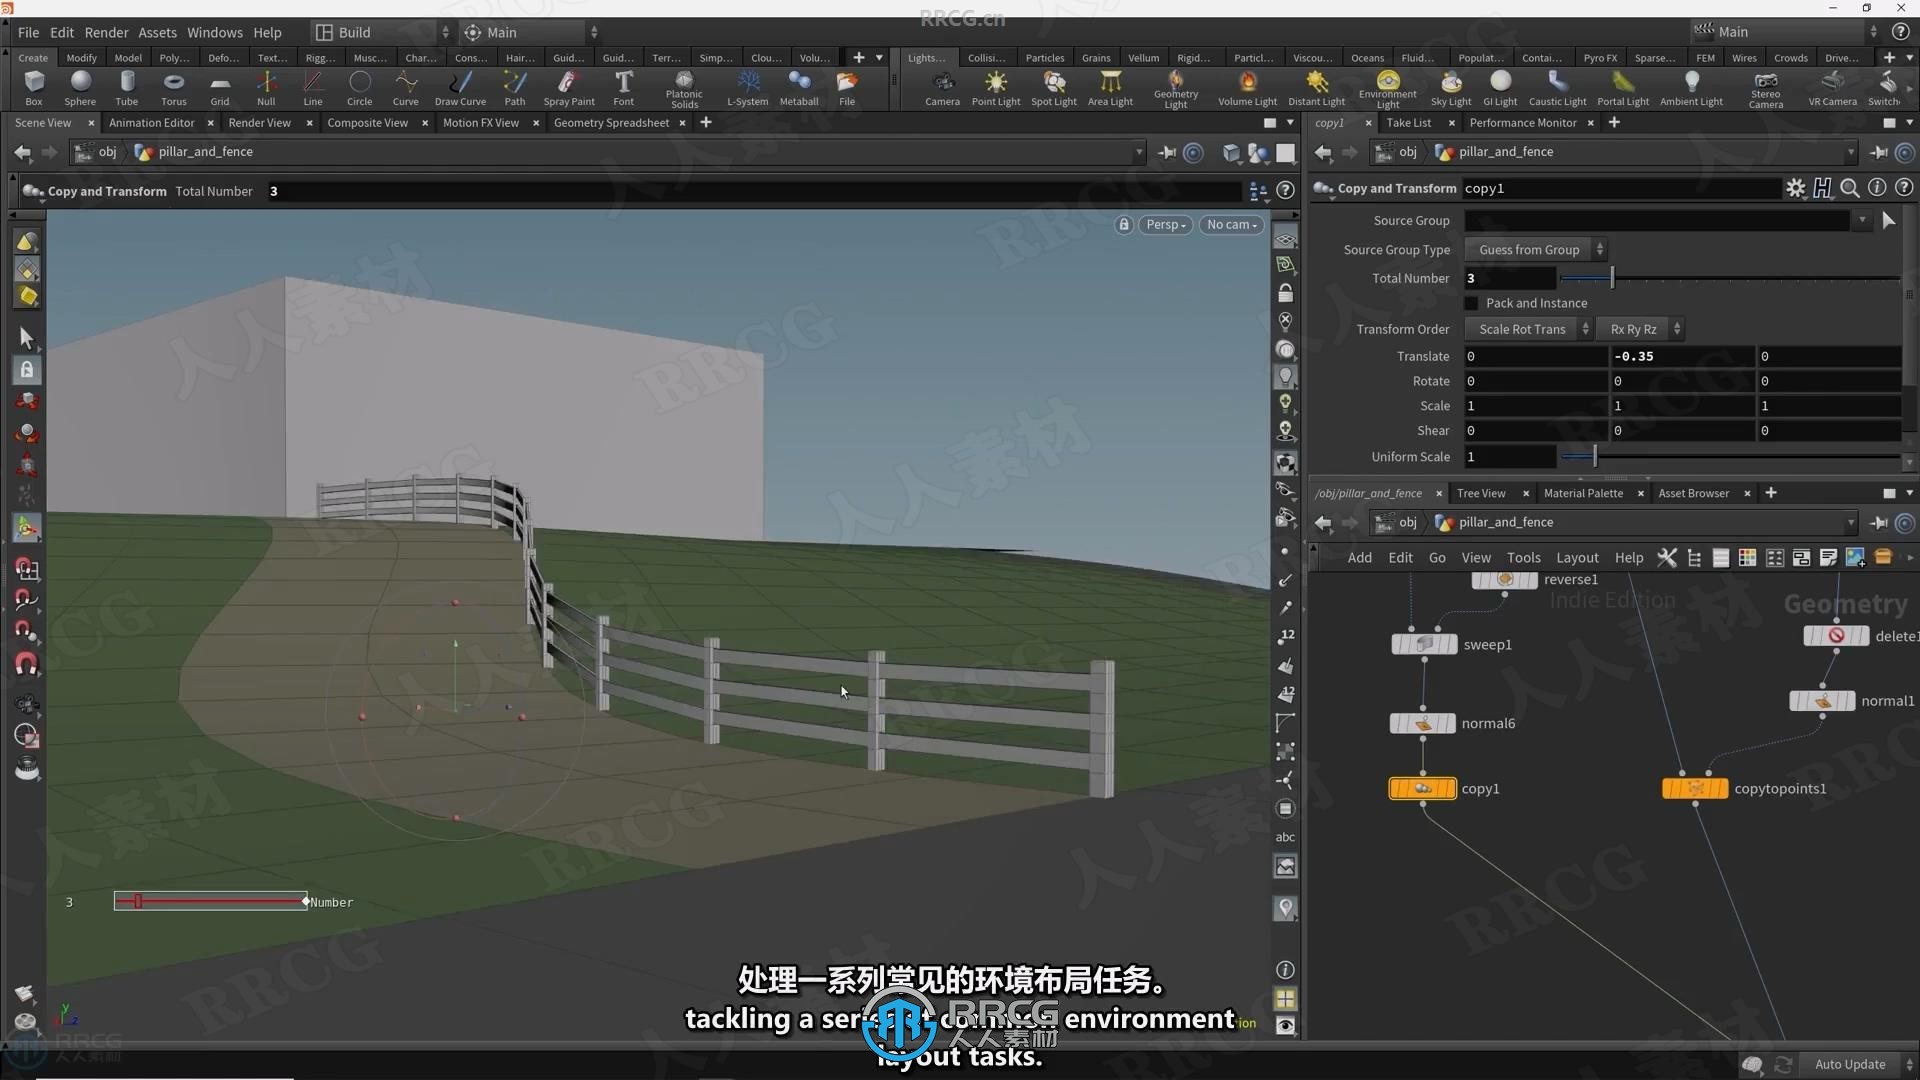Open the Windows menu

pyautogui.click(x=214, y=32)
